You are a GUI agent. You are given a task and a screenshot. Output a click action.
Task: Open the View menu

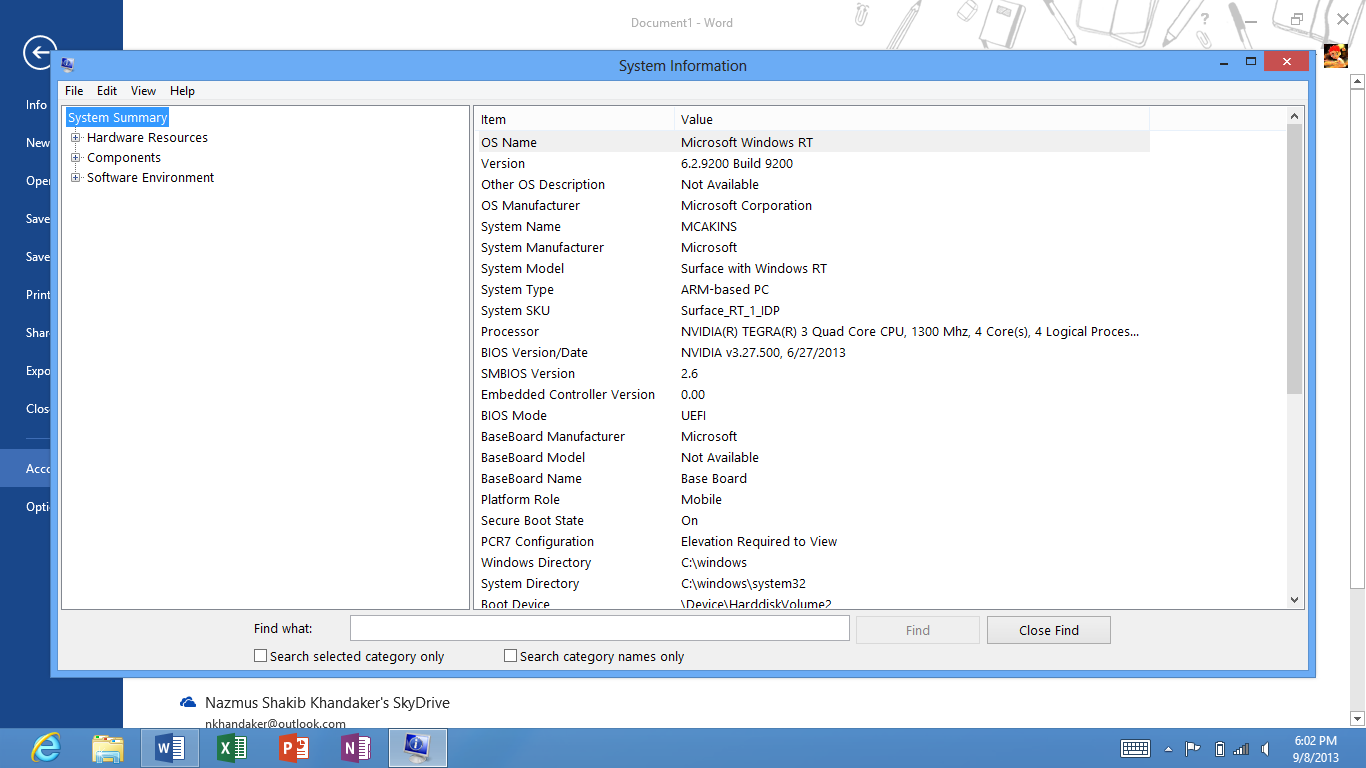pyautogui.click(x=143, y=90)
